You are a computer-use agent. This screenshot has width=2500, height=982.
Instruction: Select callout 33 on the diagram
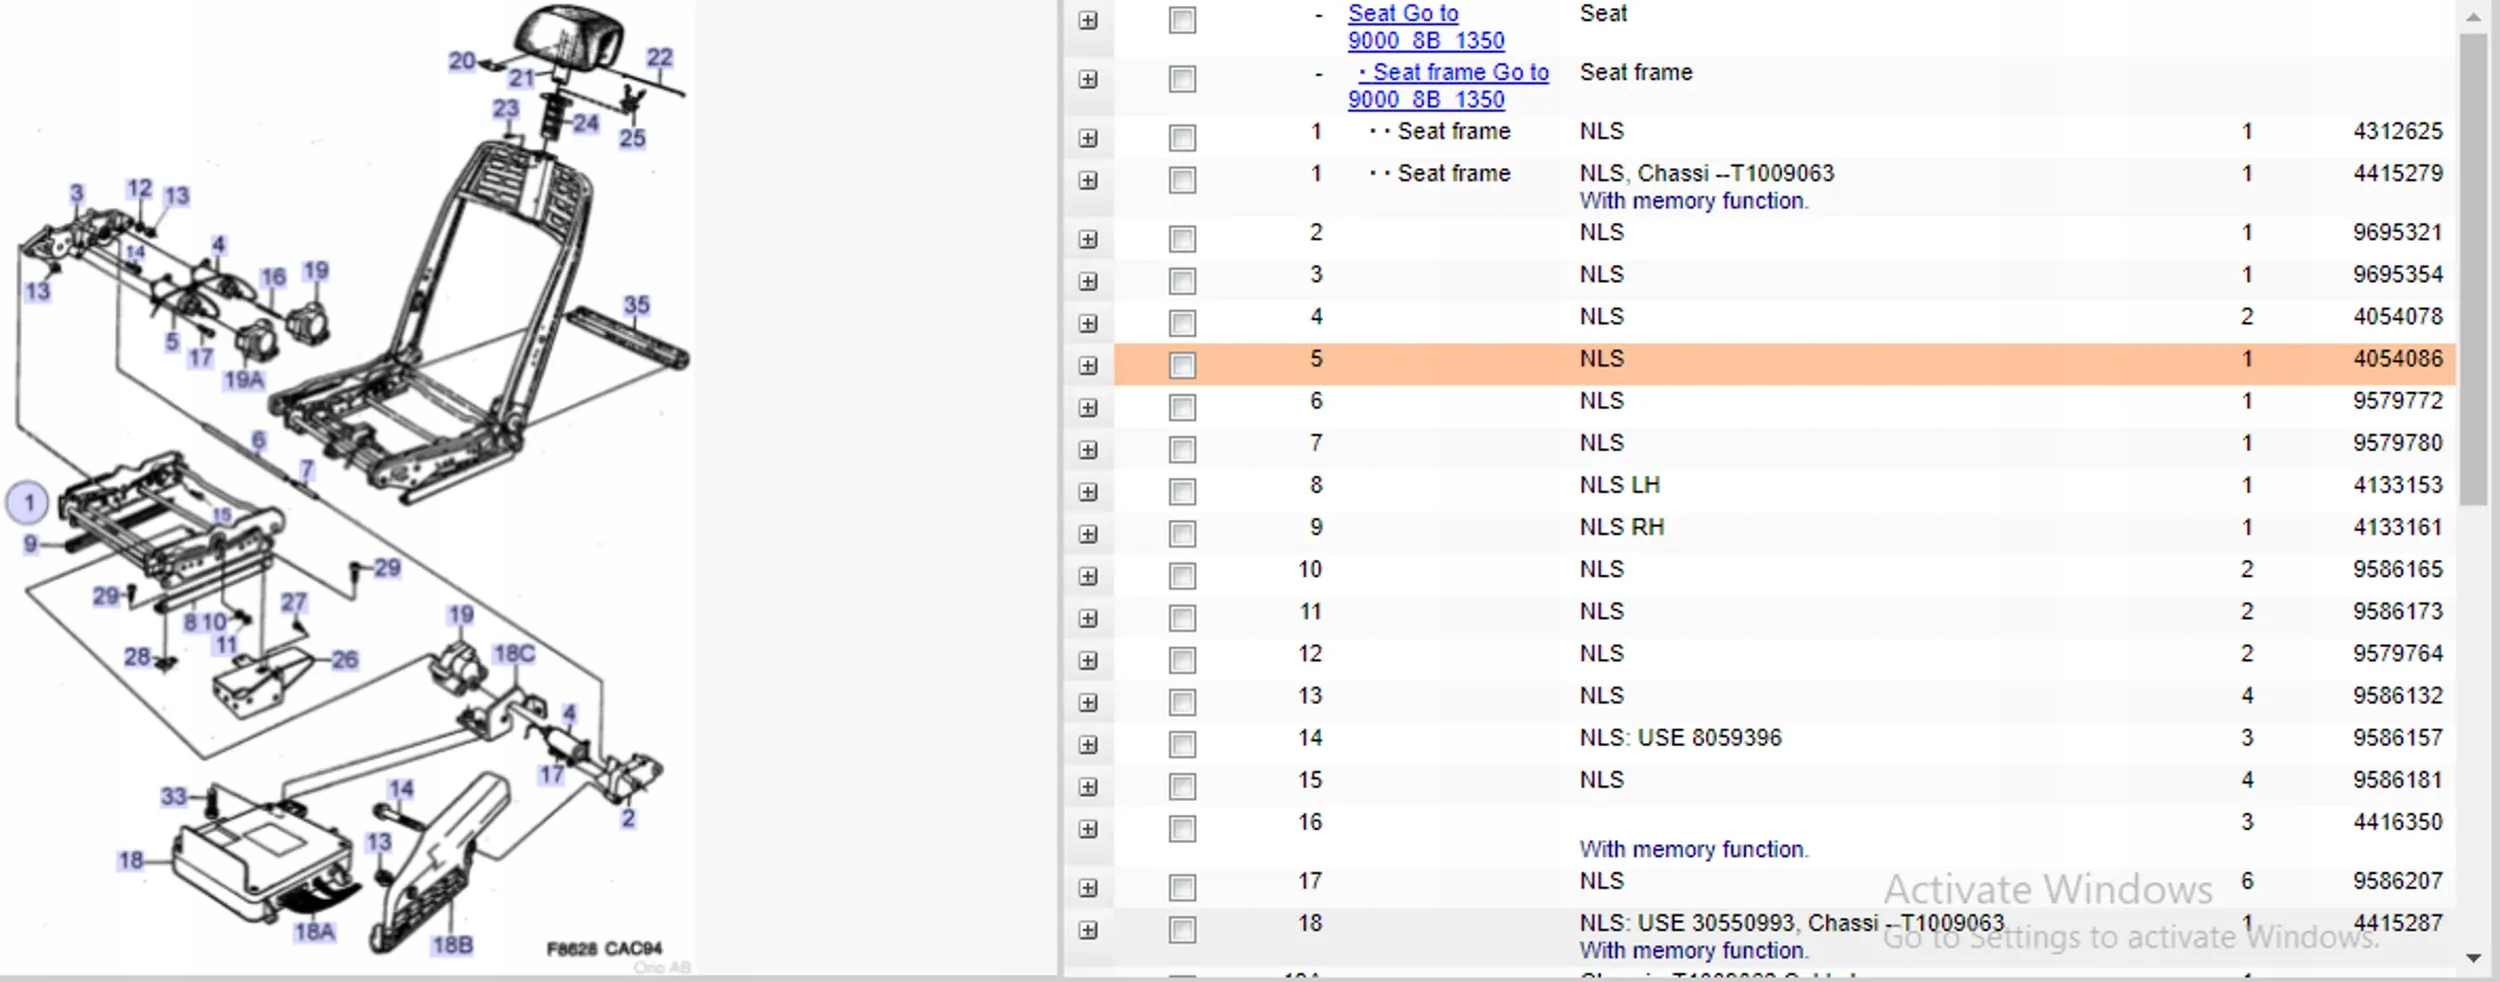point(174,796)
